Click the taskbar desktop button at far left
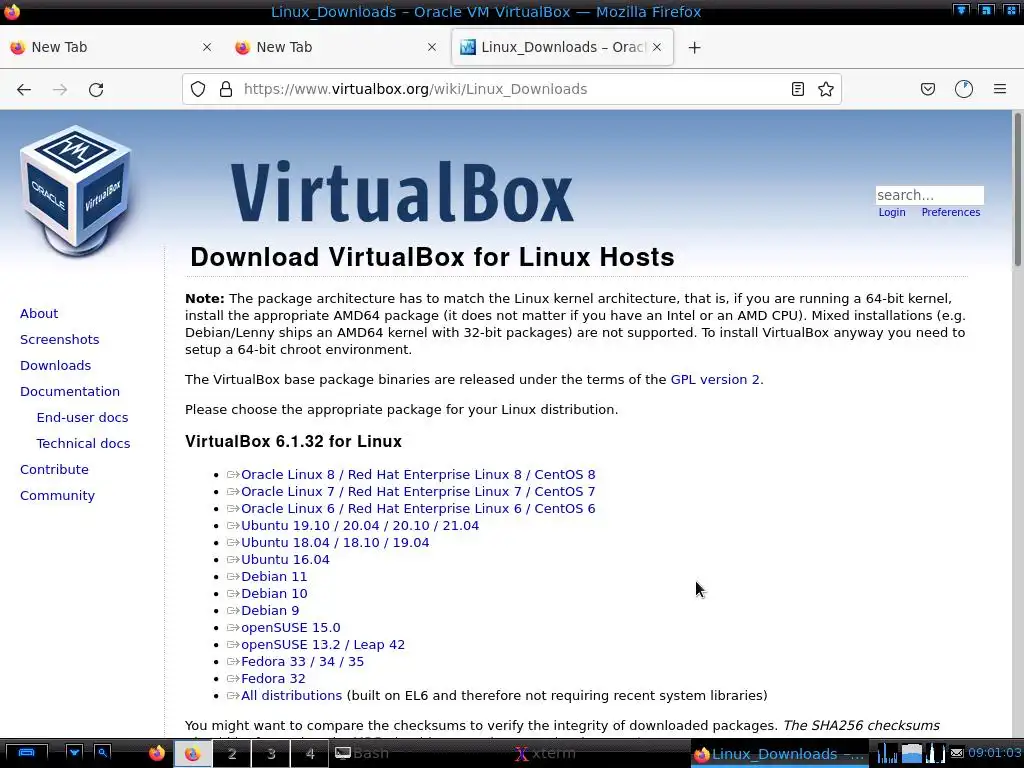 (x=25, y=754)
